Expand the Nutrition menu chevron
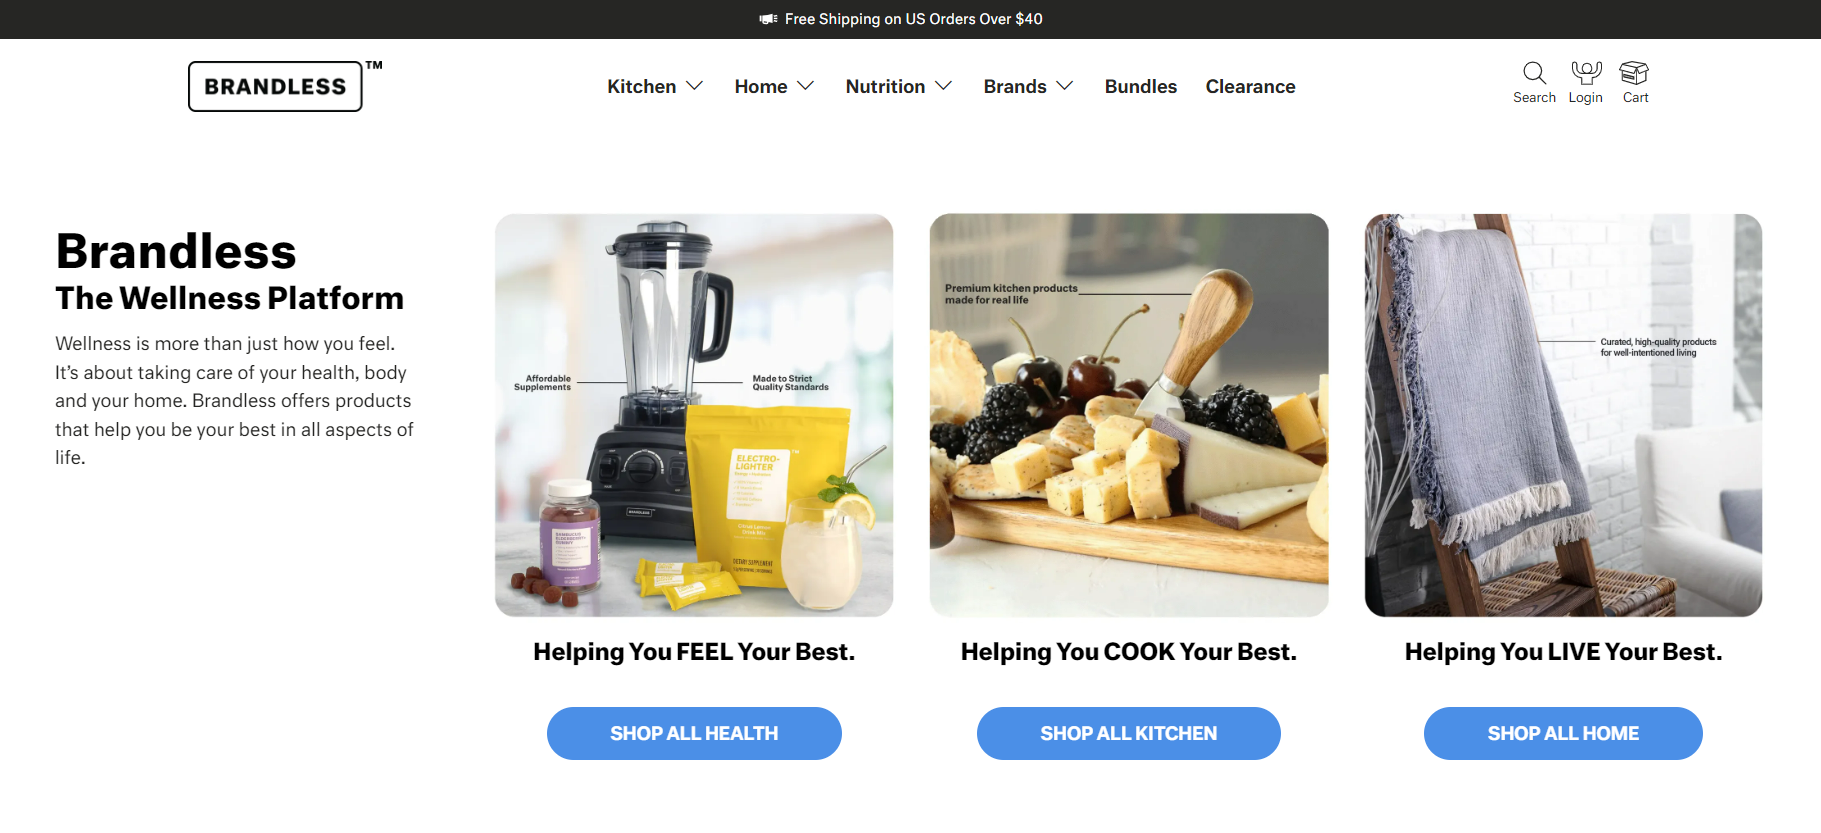 tap(943, 86)
